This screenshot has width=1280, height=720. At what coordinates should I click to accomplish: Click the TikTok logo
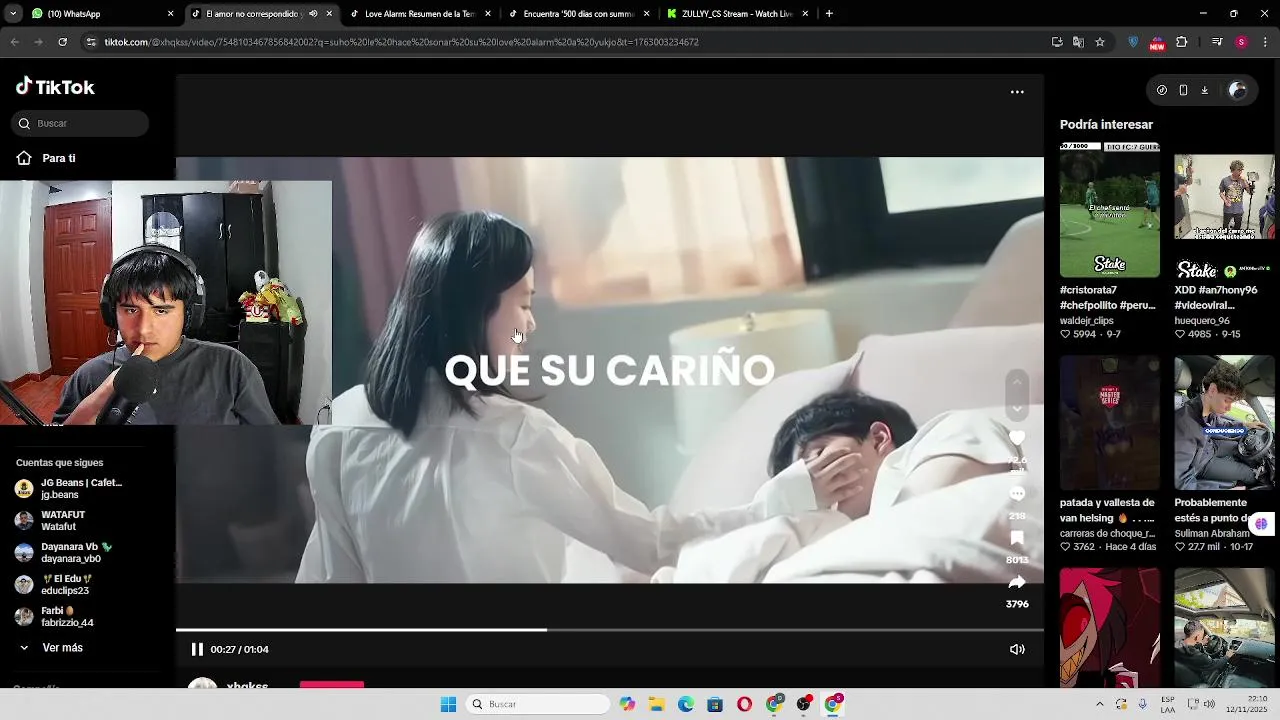(55, 87)
